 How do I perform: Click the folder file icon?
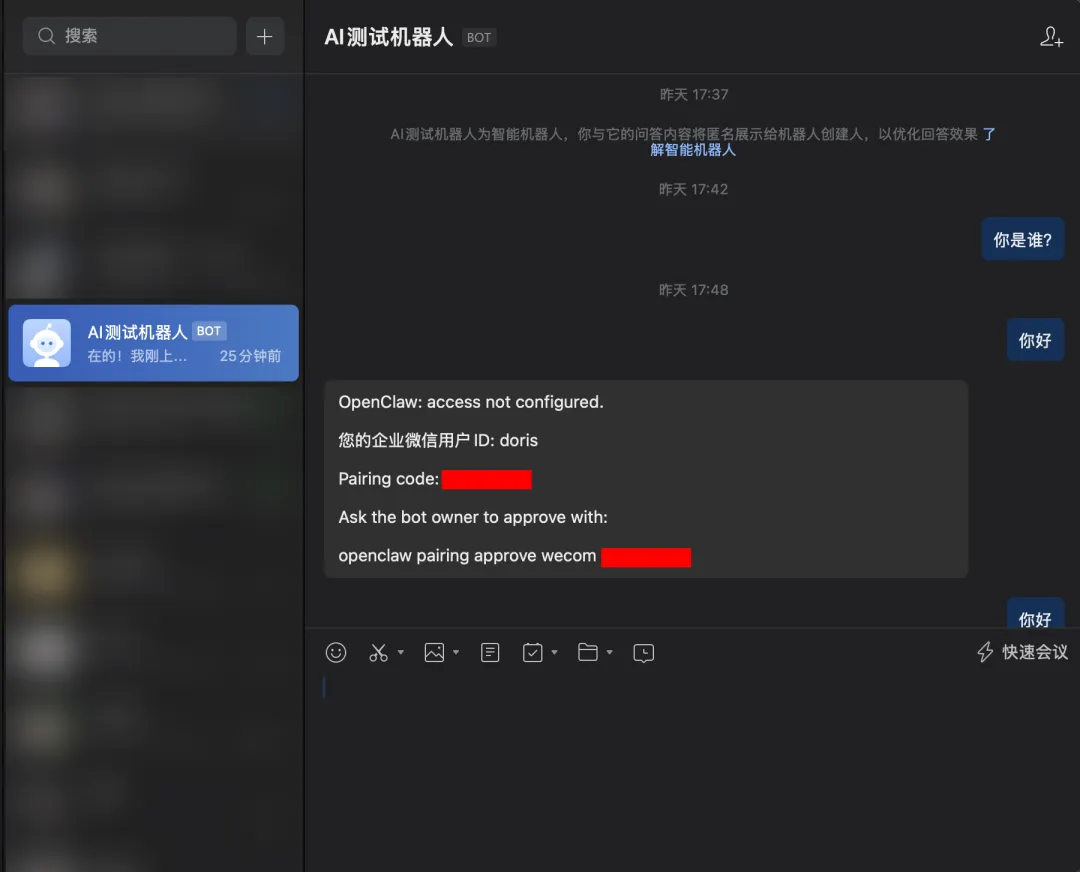[588, 652]
